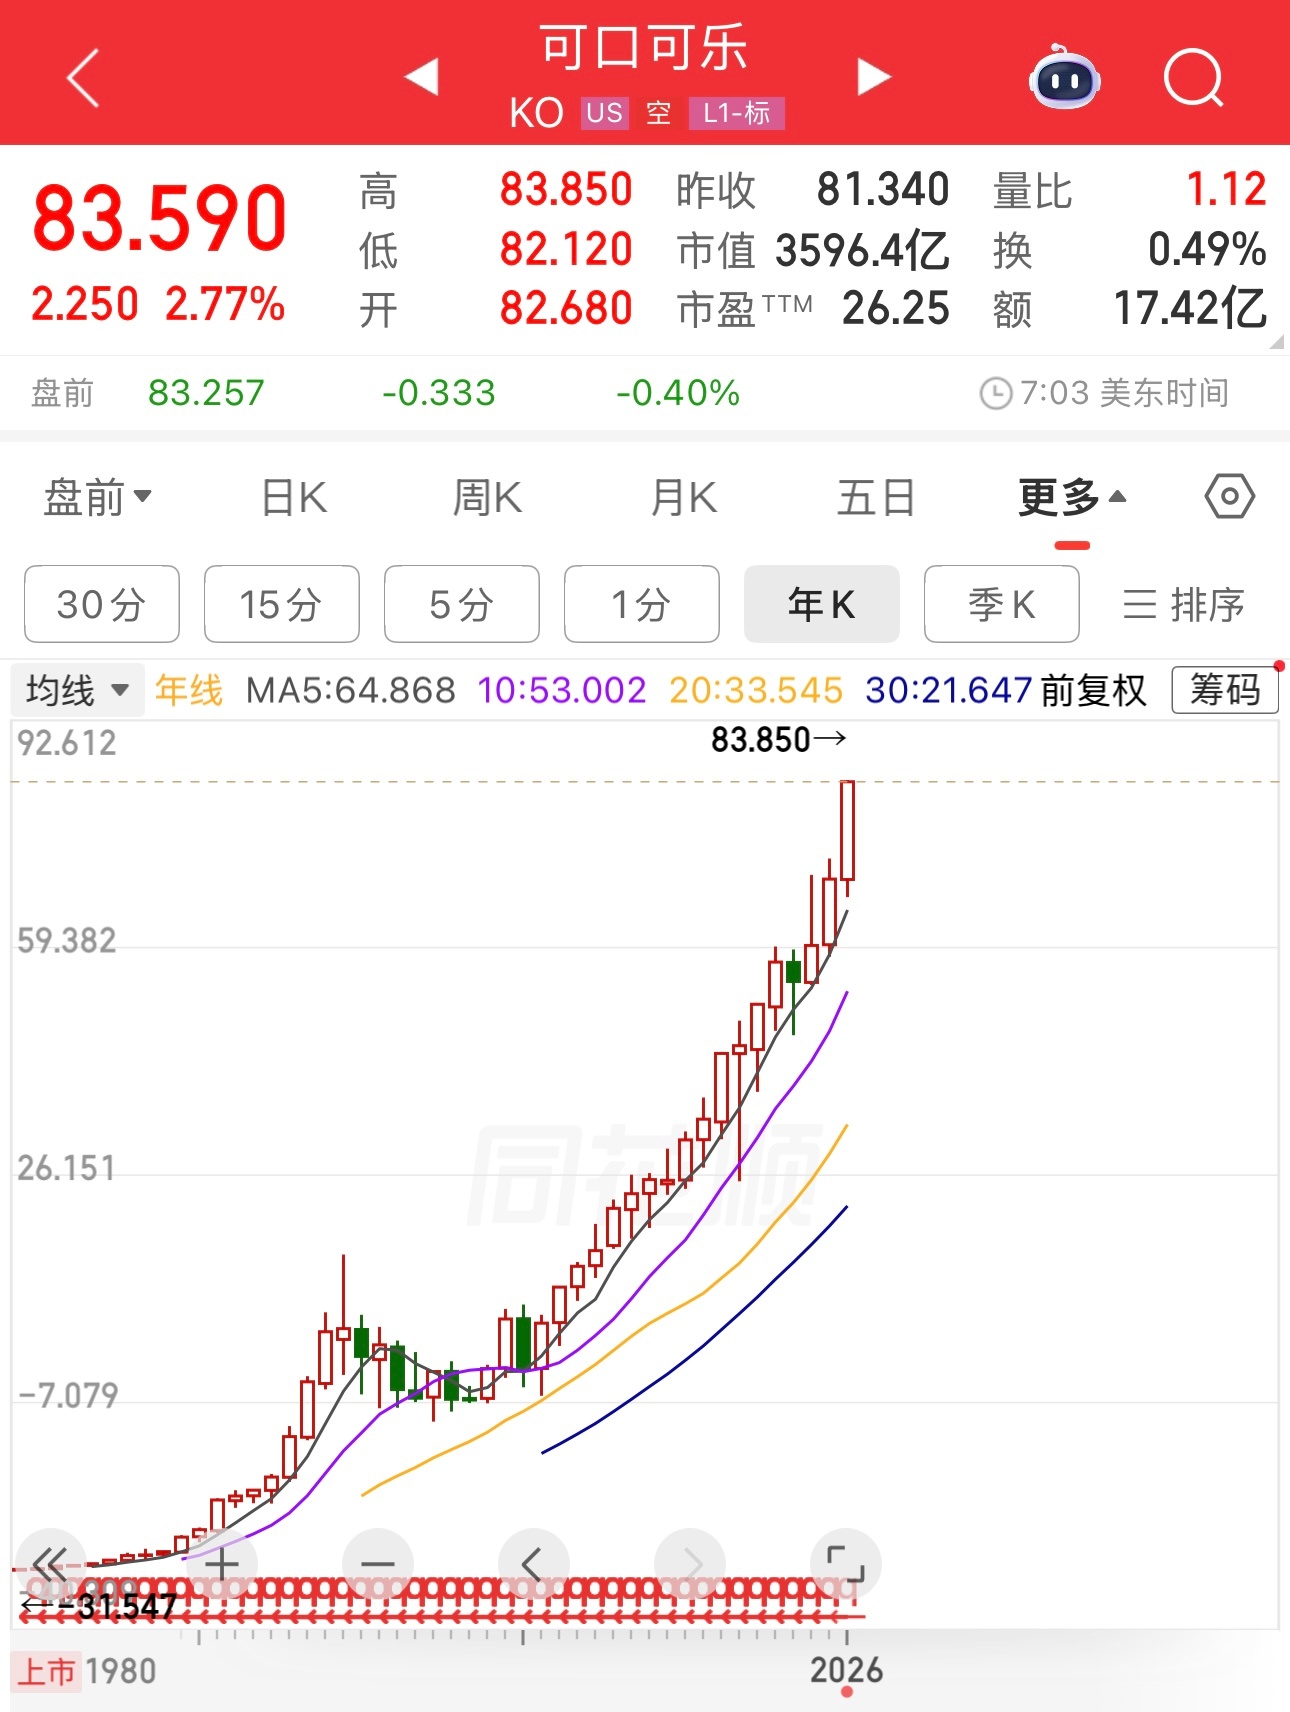Viewport: 1290px width, 1712px height.
Task: Switch to 月K tab
Action: pyautogui.click(x=683, y=497)
